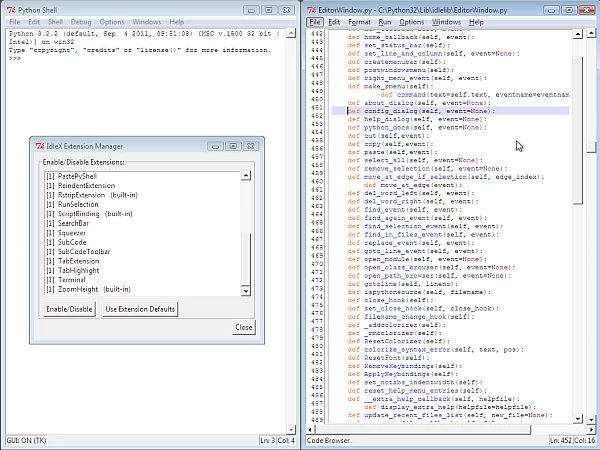Click Python Shell scroll down arrow
Image resolution: width=600 pixels, height=450 pixels.
pyautogui.click(x=291, y=430)
